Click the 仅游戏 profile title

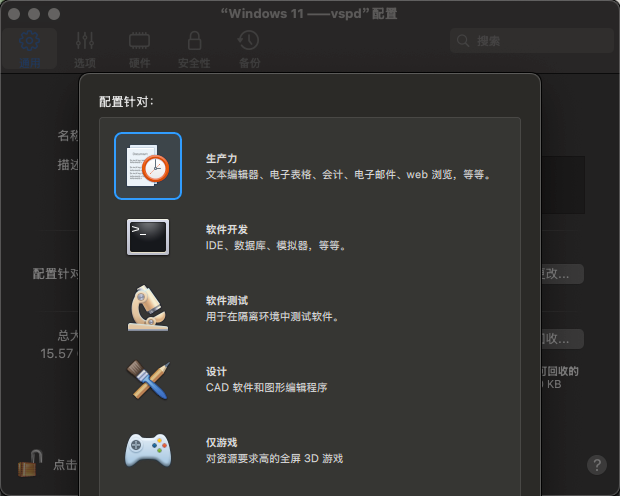[x=221, y=443]
